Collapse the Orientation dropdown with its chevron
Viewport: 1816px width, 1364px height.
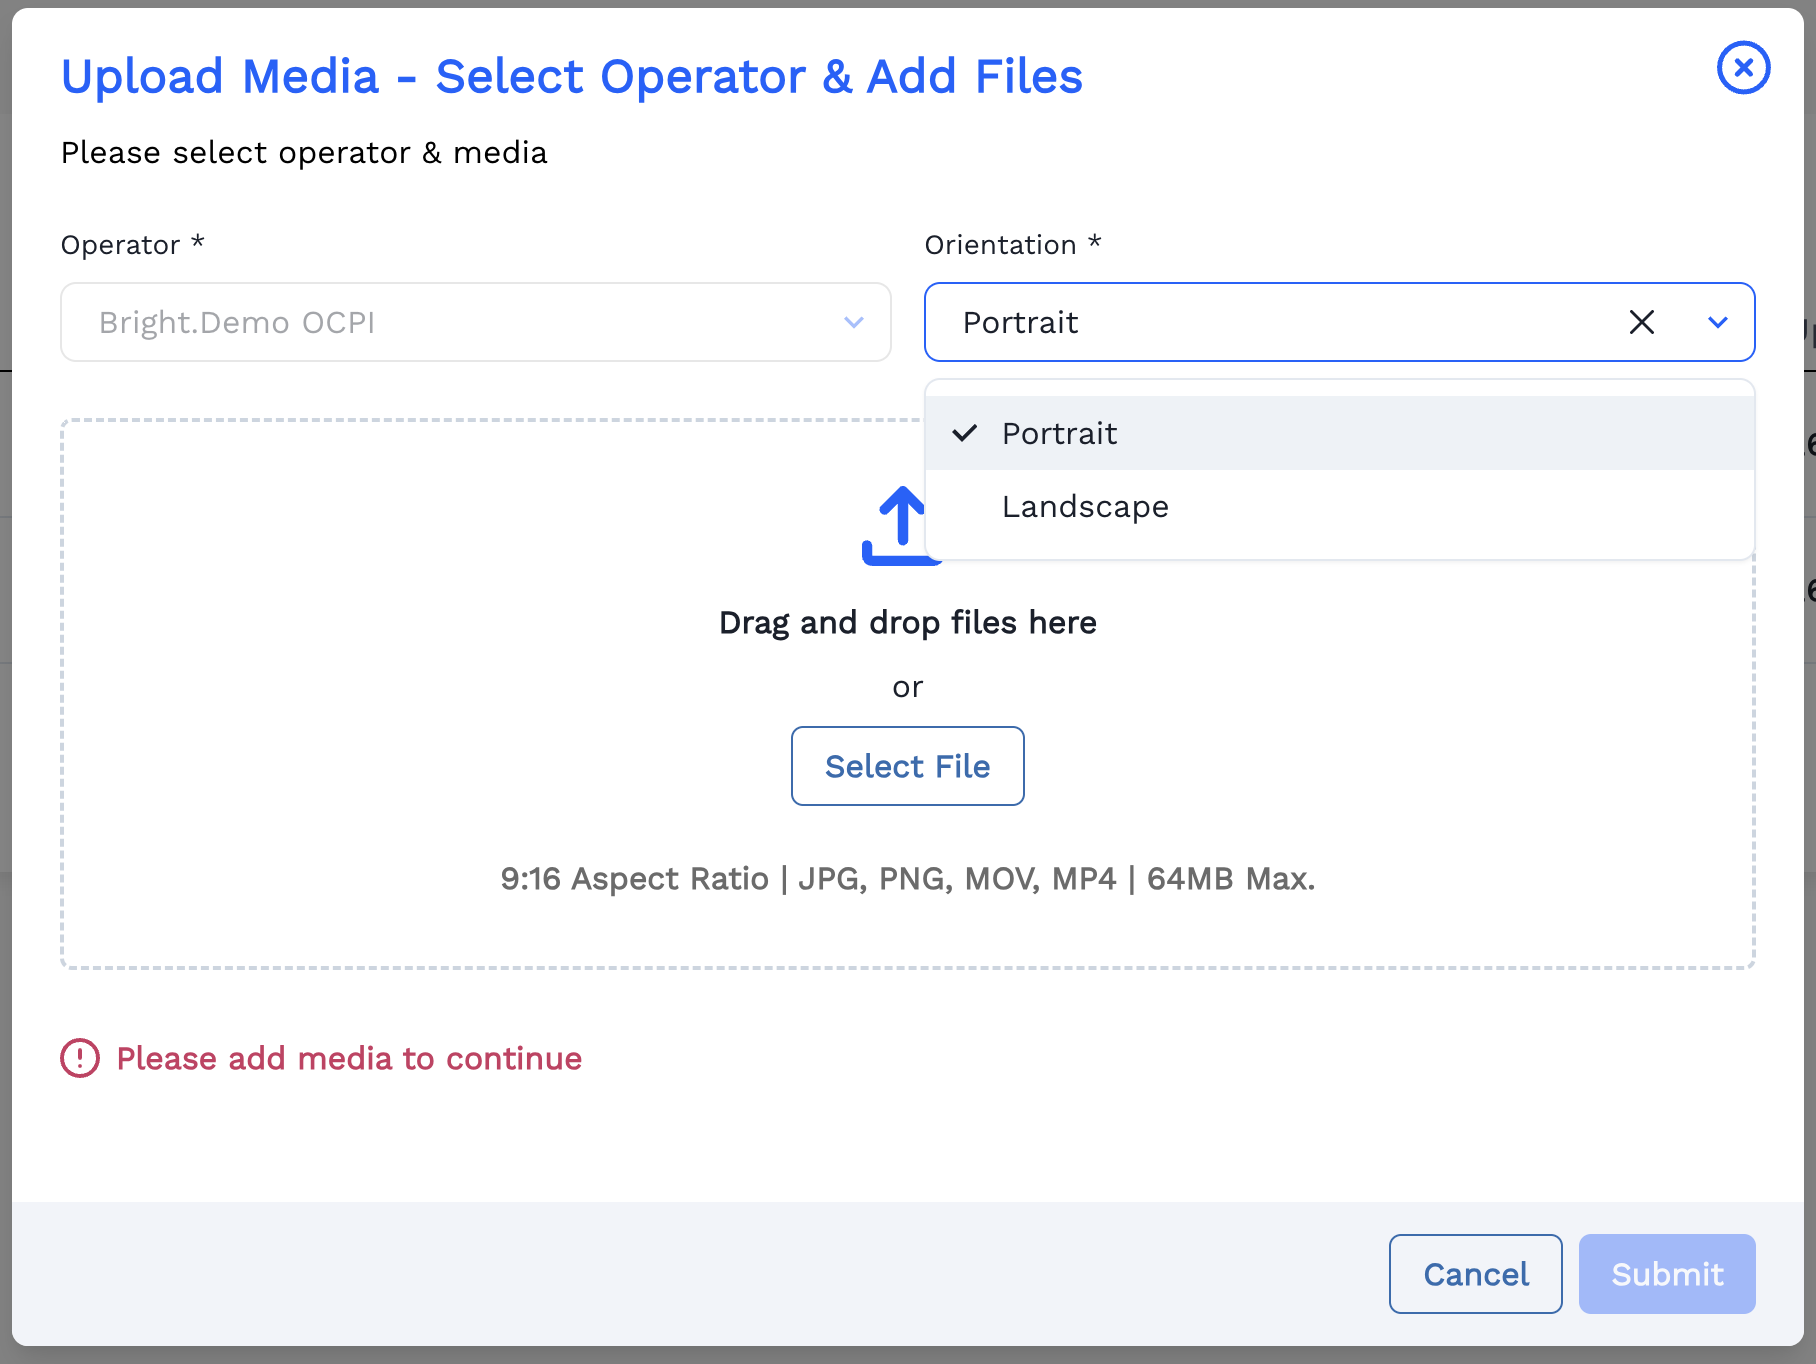click(1717, 322)
